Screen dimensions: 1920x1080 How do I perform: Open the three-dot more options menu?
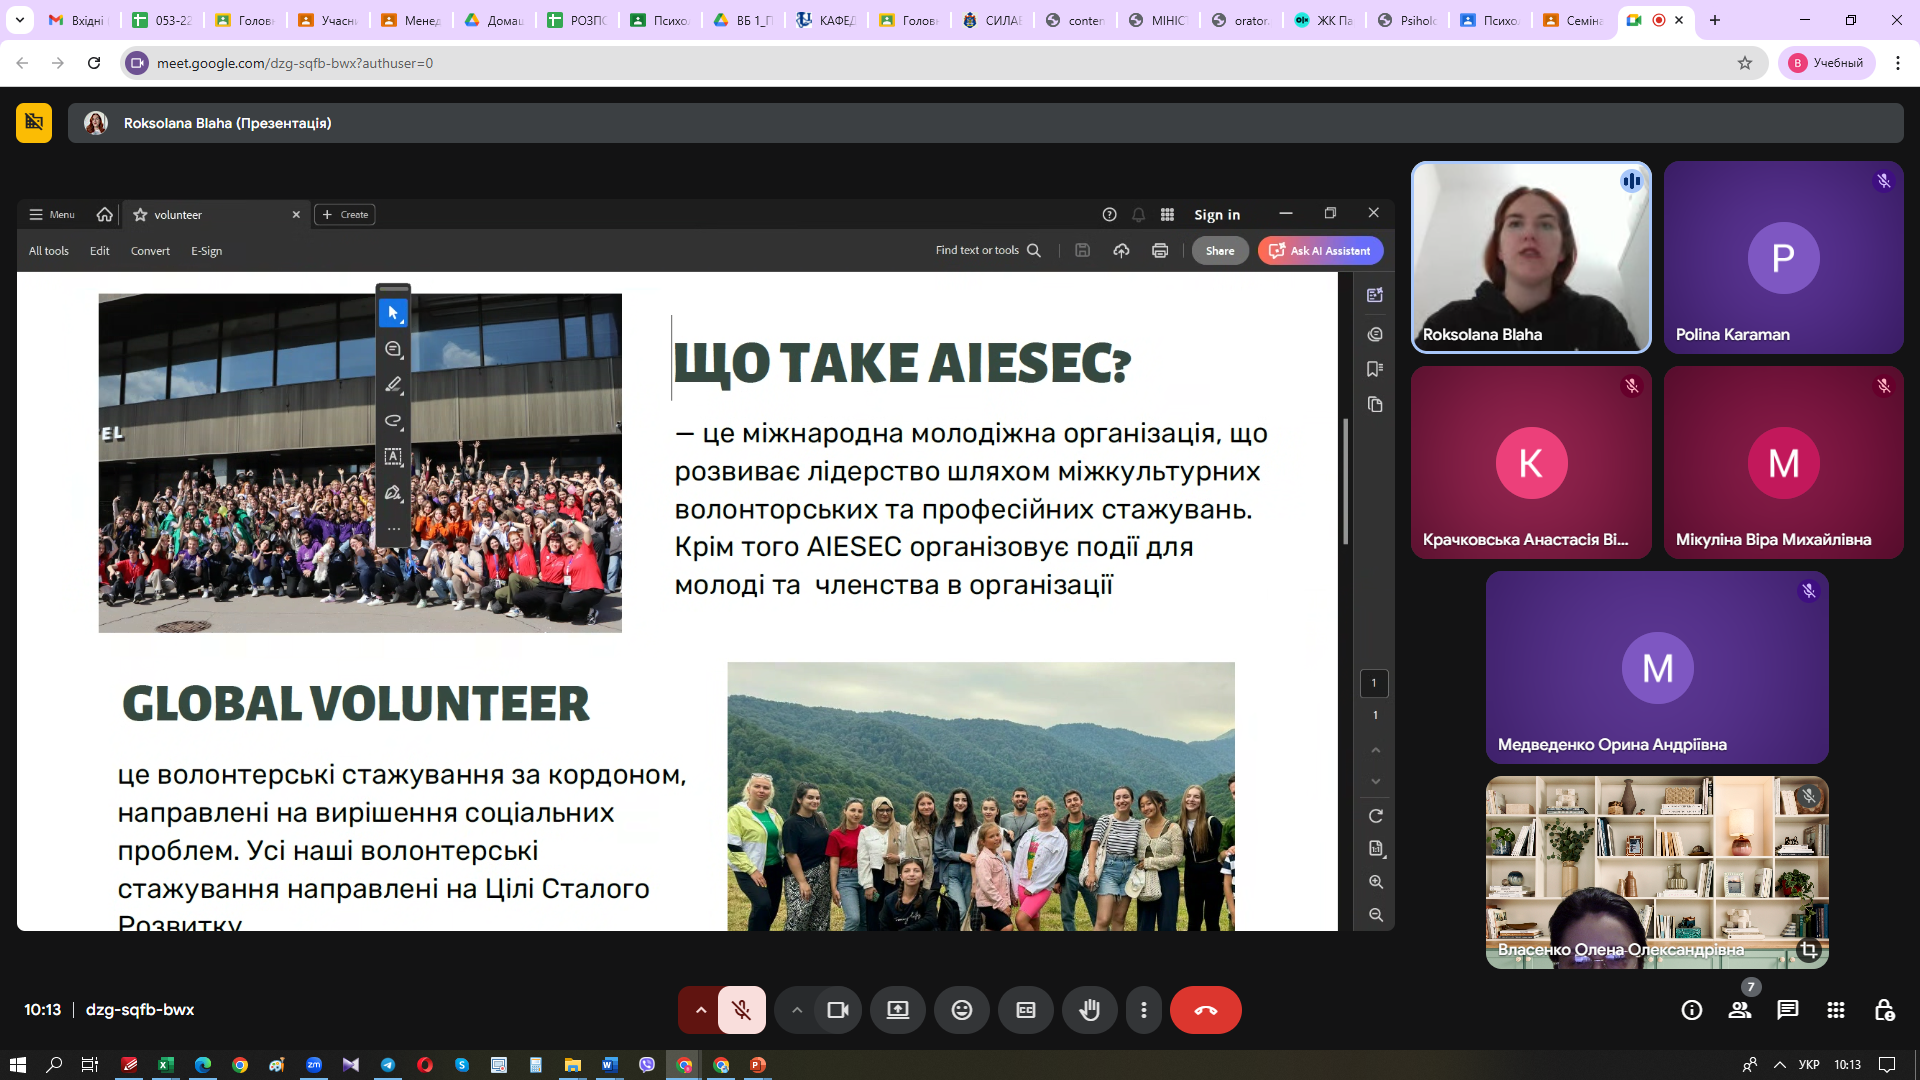(1144, 1010)
